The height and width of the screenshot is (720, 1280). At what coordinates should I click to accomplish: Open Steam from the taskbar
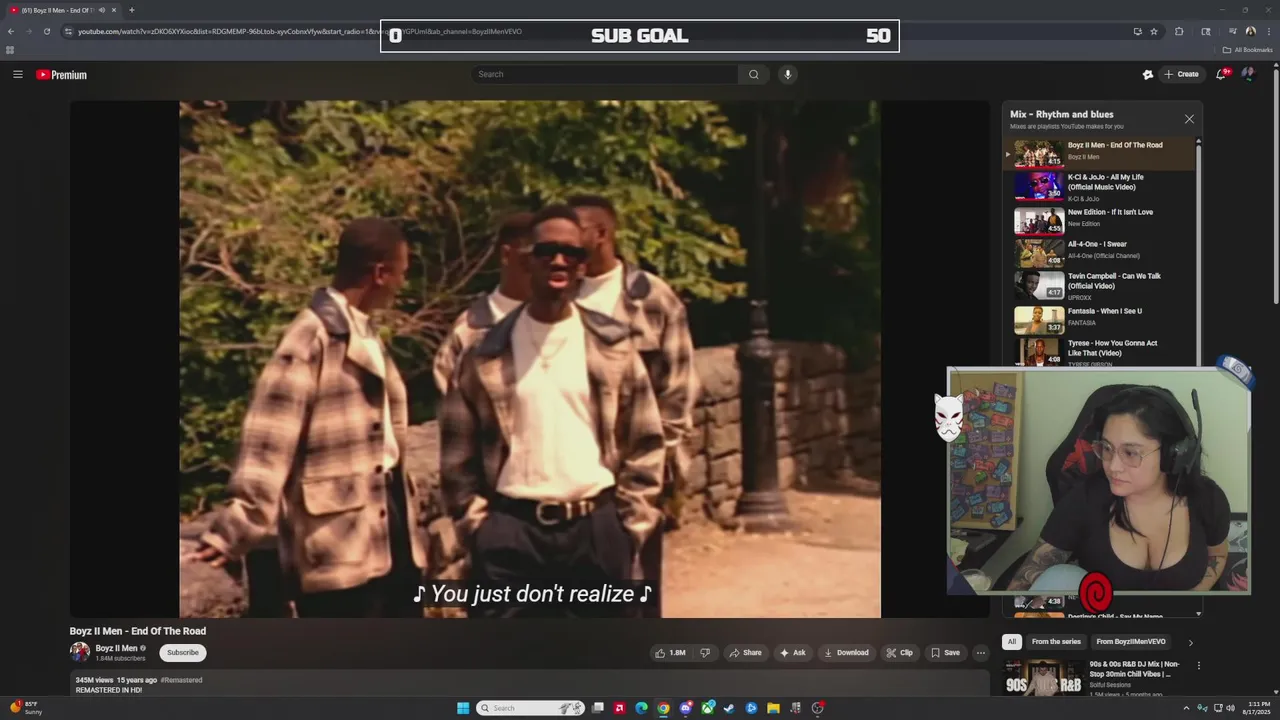coord(729,708)
